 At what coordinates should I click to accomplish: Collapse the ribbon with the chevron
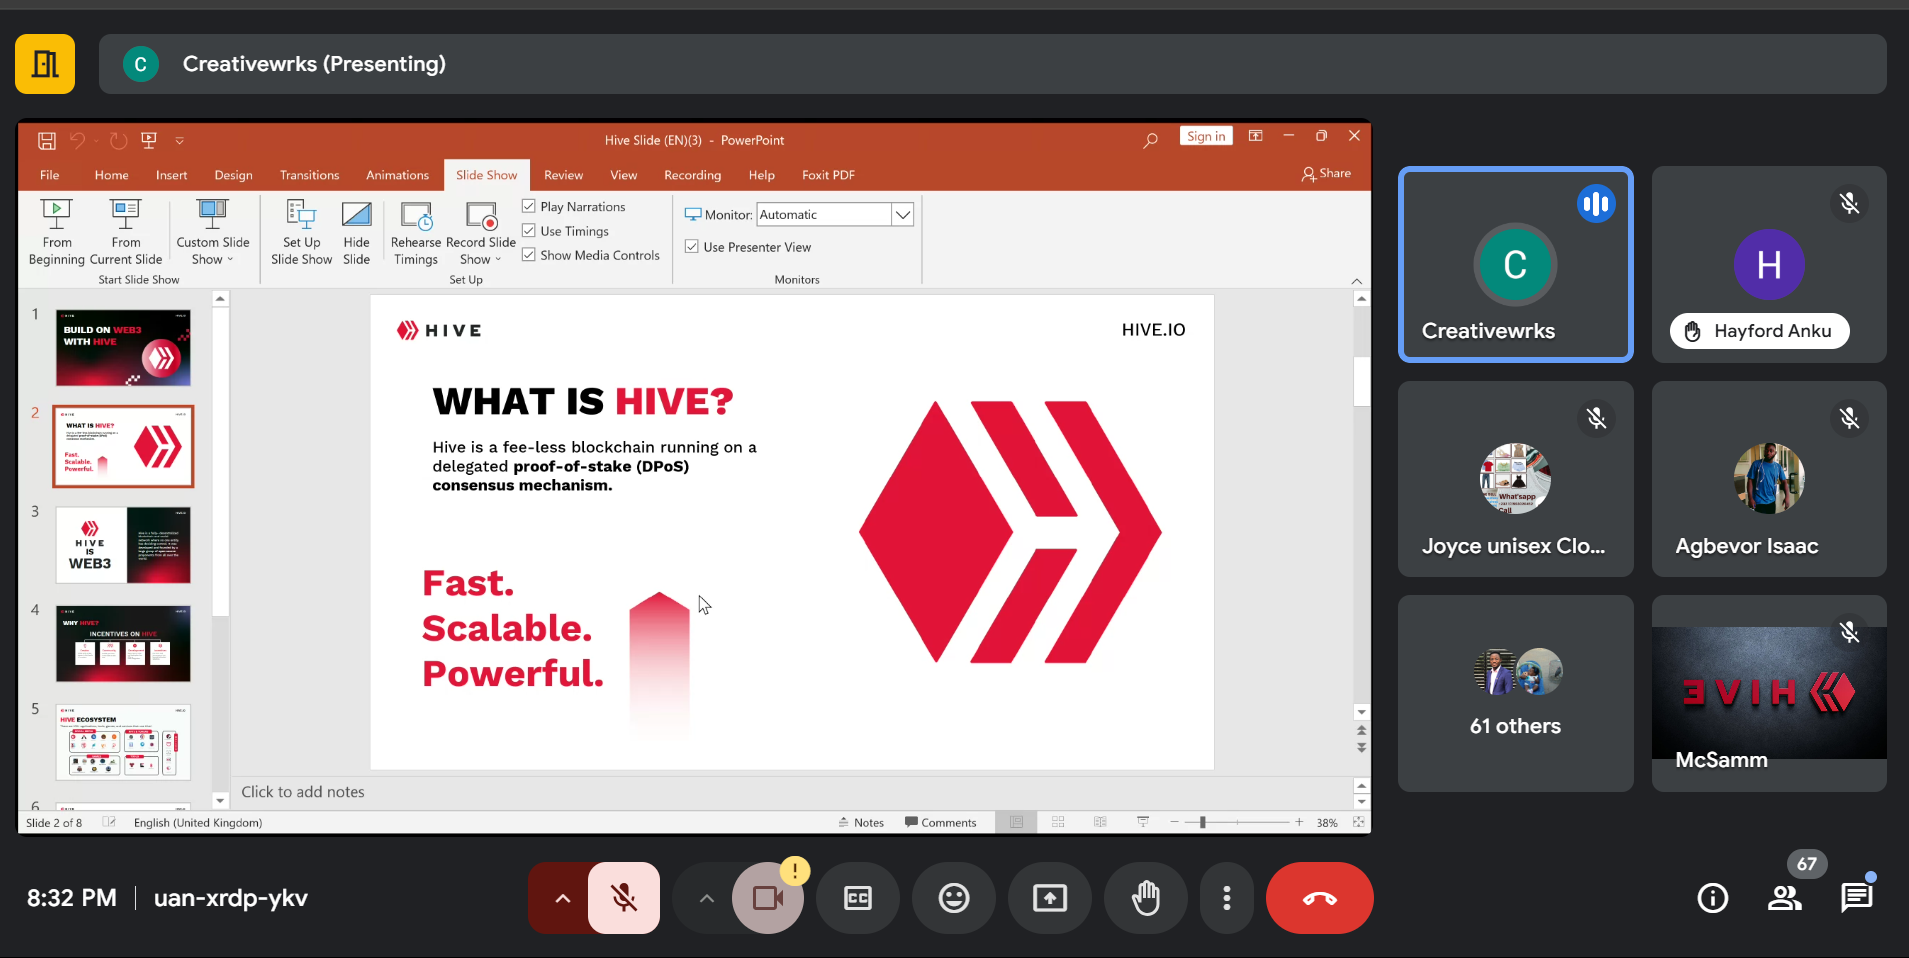(1356, 281)
